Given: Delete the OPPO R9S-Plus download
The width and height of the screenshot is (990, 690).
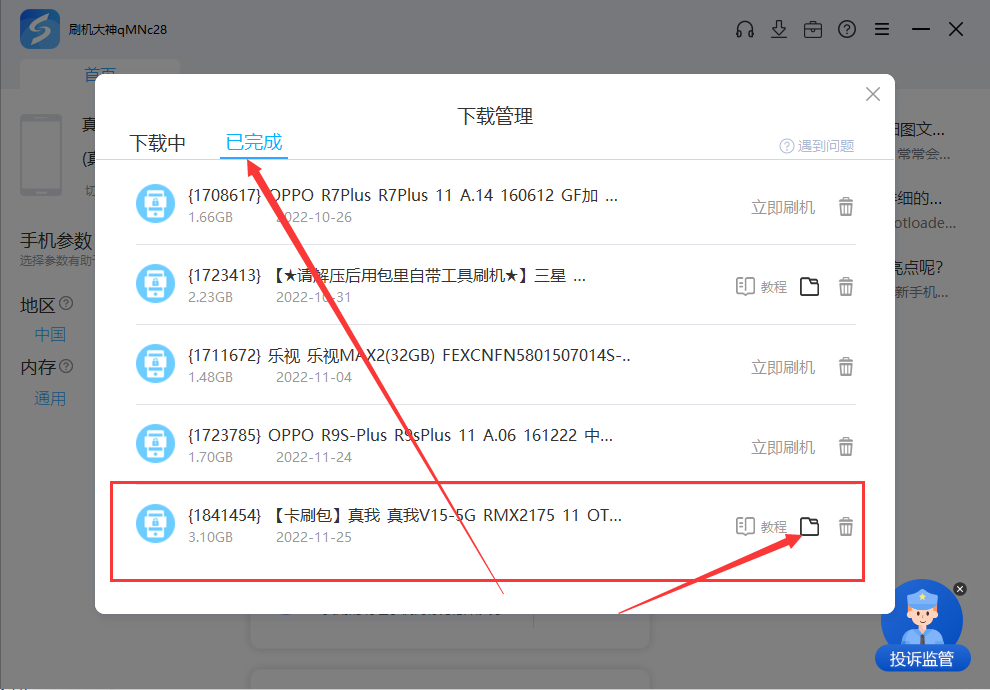Looking at the screenshot, I should 846,447.
